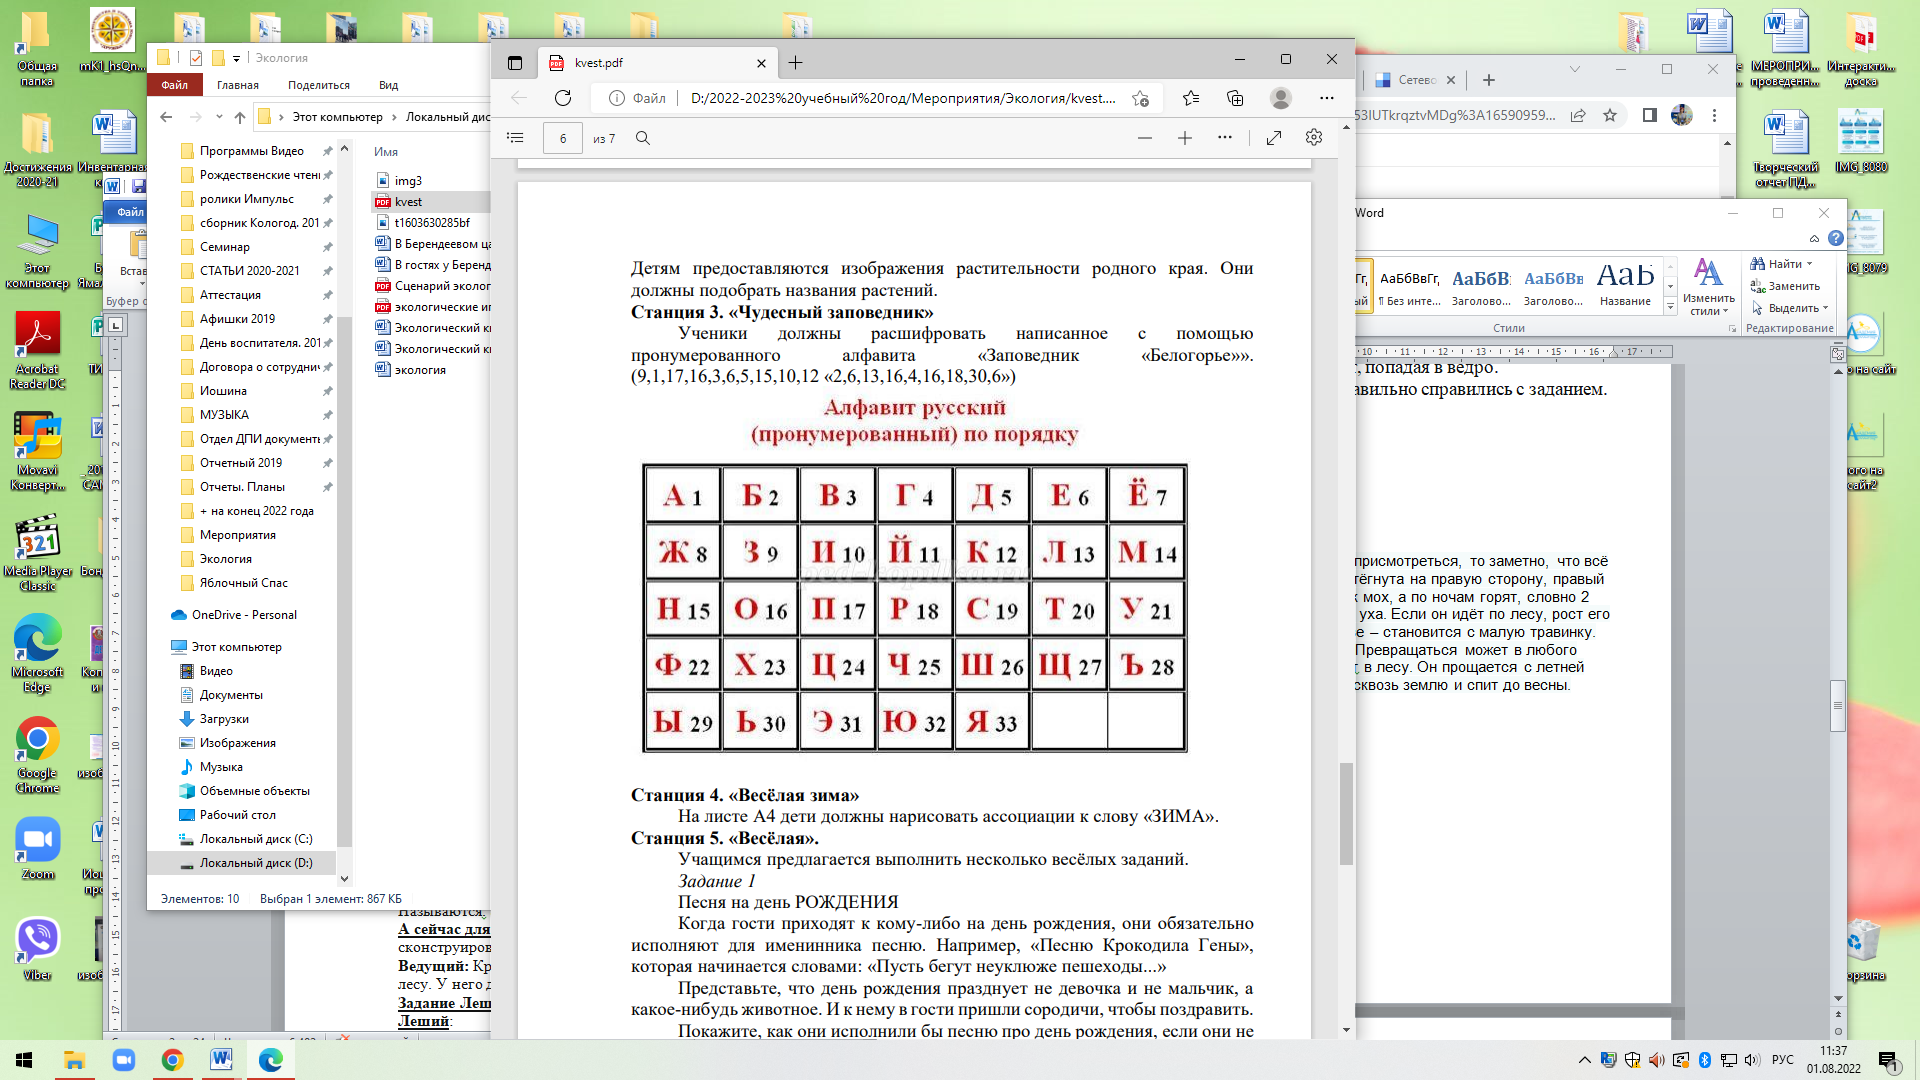Open Chrome tab search chevron

(1575, 70)
